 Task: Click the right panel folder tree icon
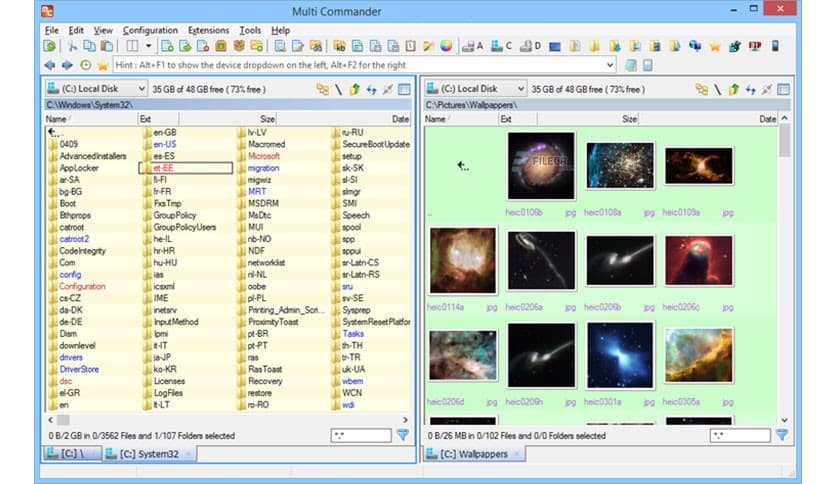coord(702,89)
